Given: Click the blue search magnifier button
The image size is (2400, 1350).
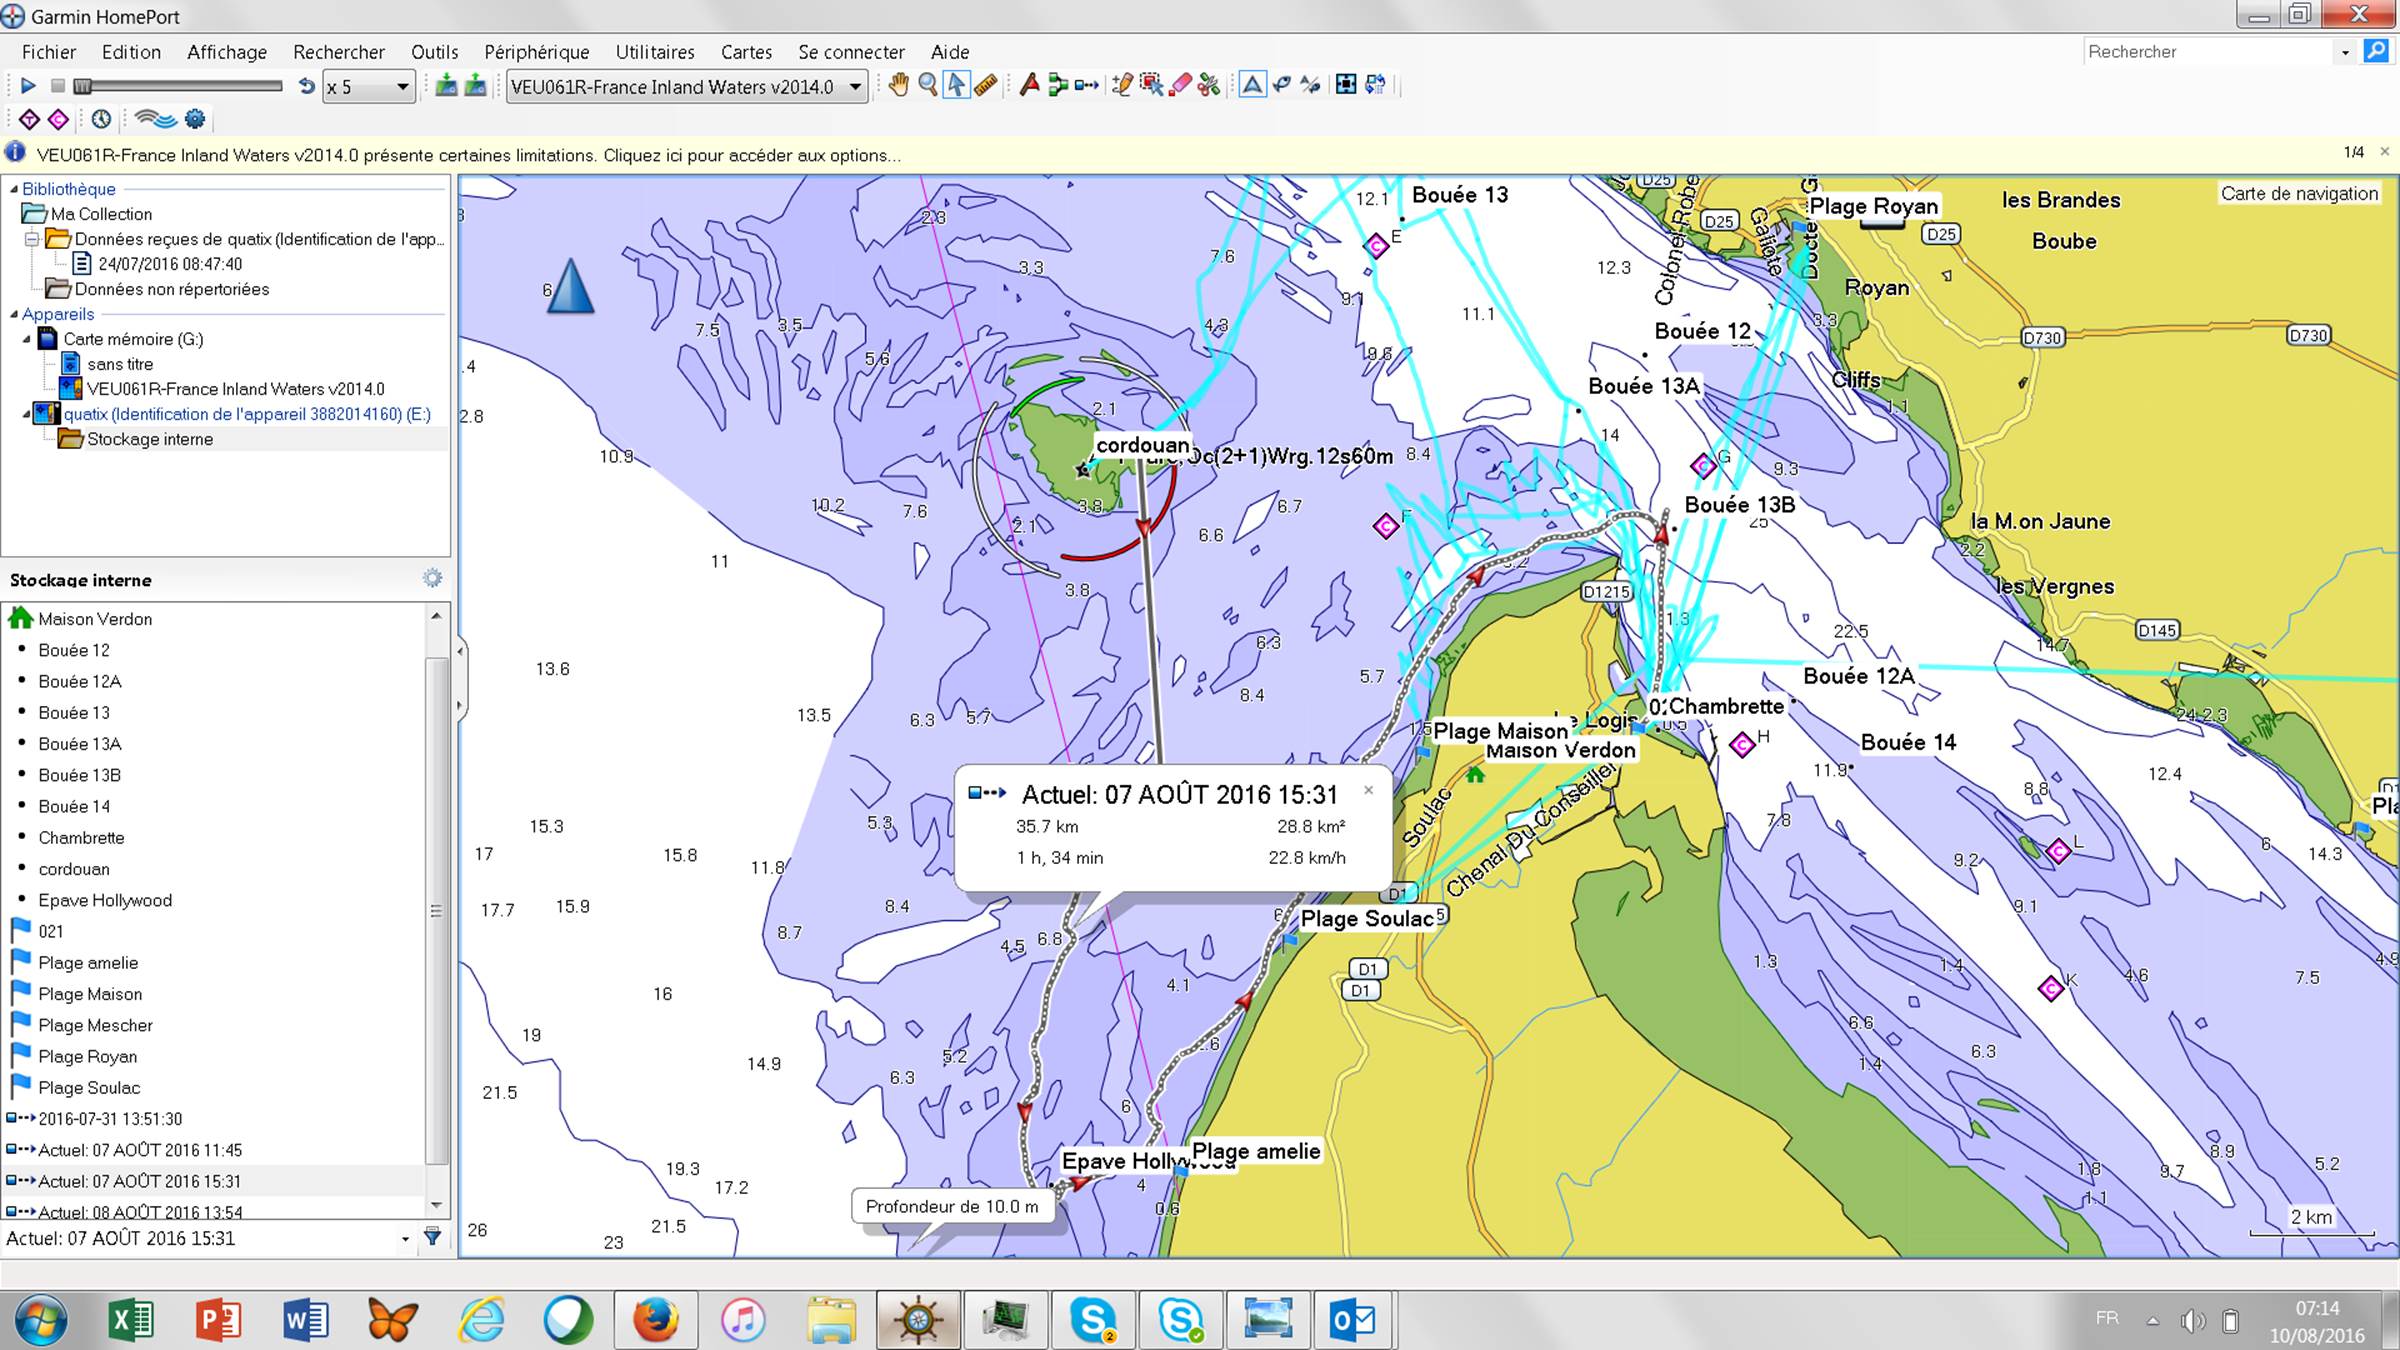Looking at the screenshot, I should click(x=2376, y=51).
